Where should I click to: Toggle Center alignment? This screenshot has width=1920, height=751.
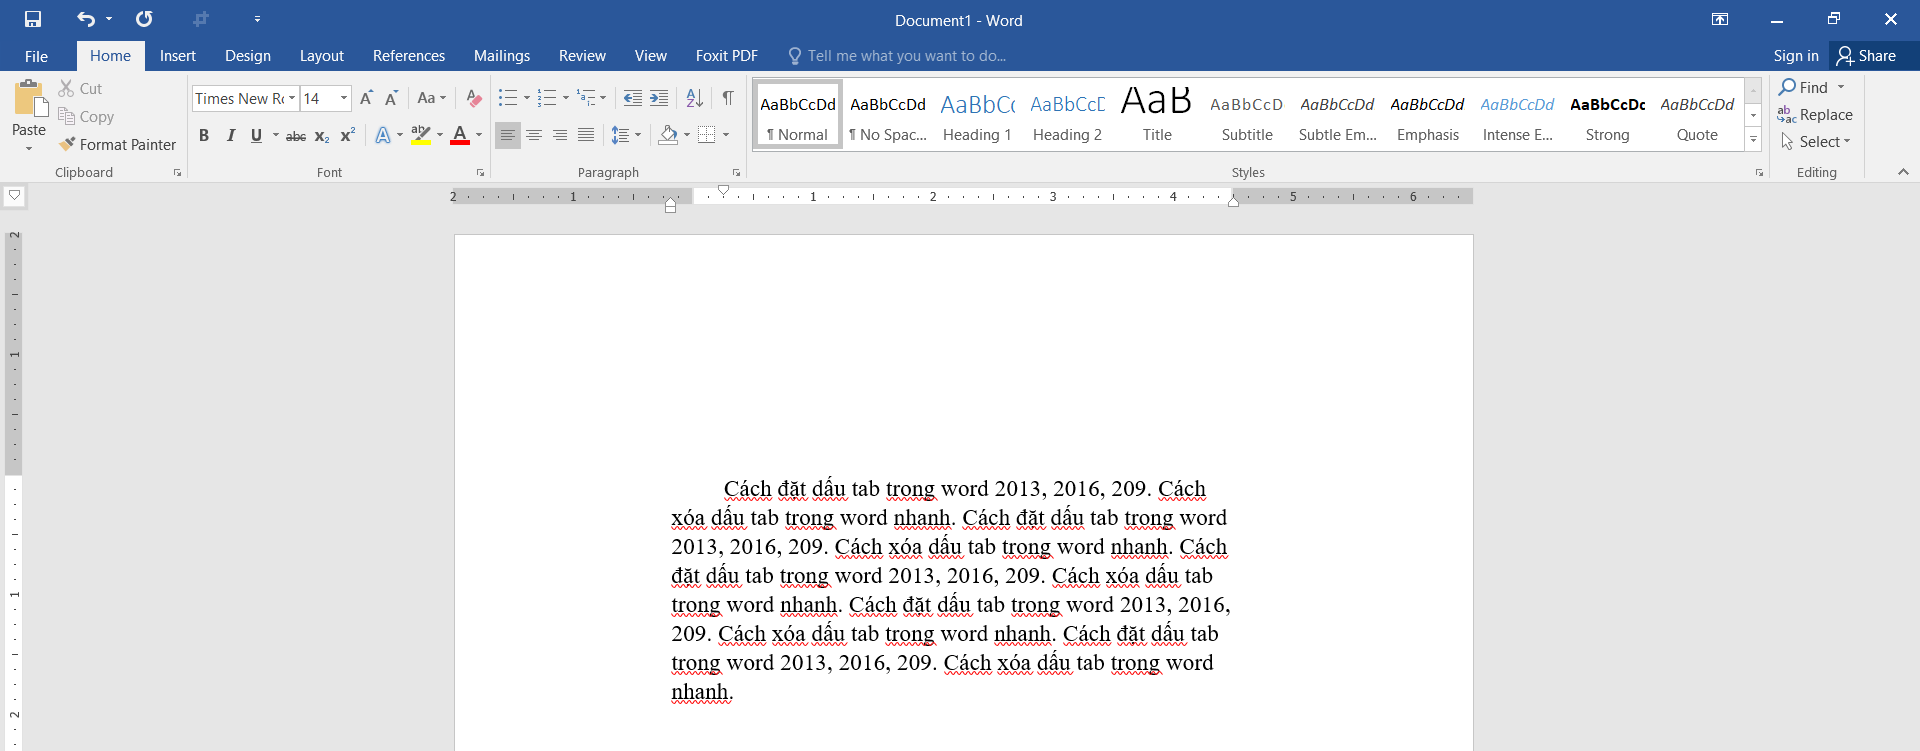pyautogui.click(x=534, y=135)
